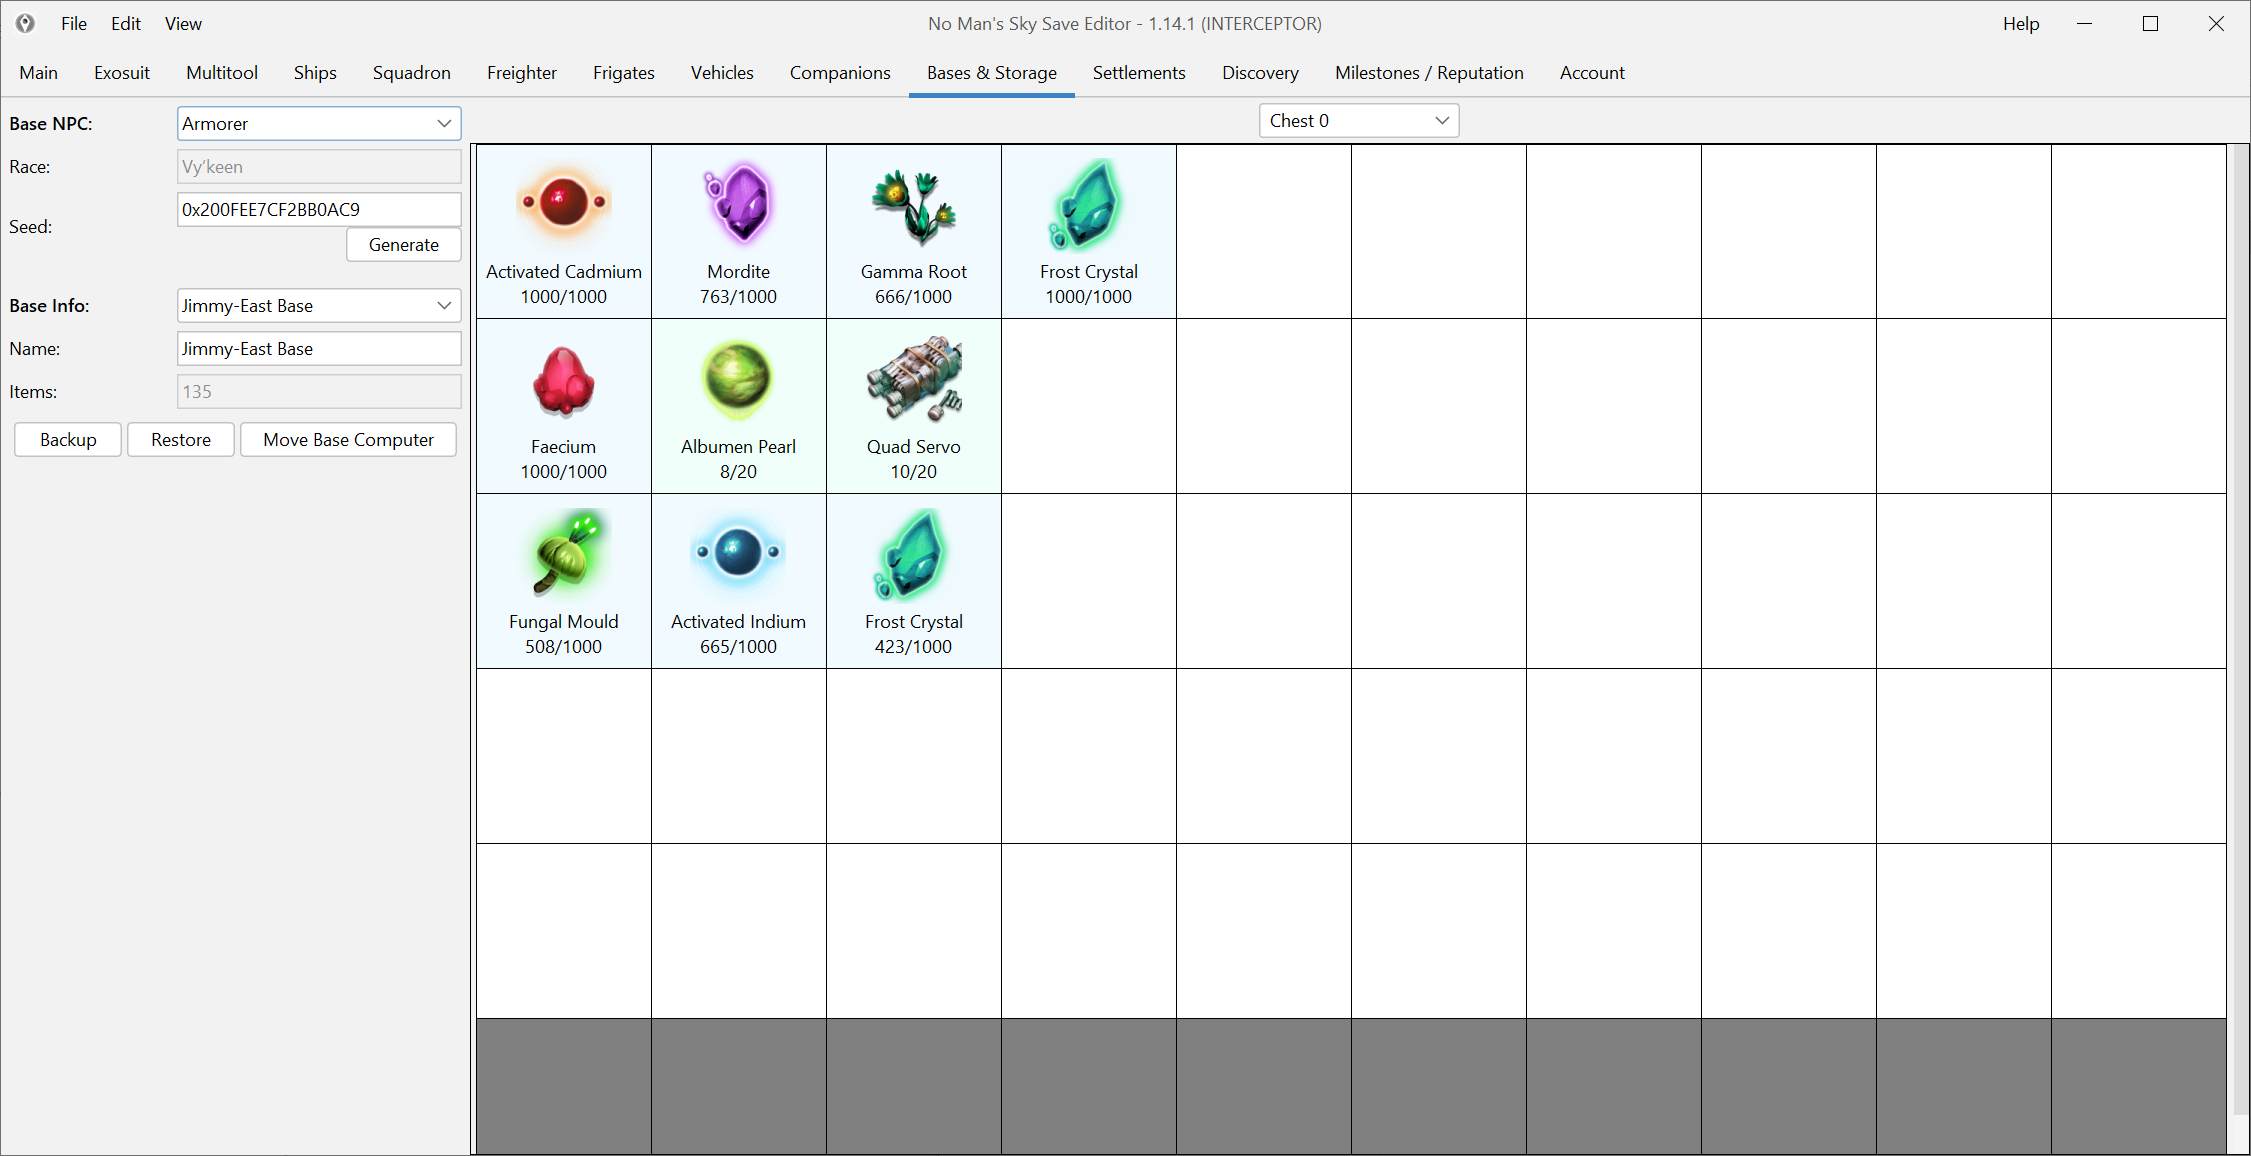2251x1156 pixels.
Task: Click the Faecium red item icon
Action: [x=563, y=381]
